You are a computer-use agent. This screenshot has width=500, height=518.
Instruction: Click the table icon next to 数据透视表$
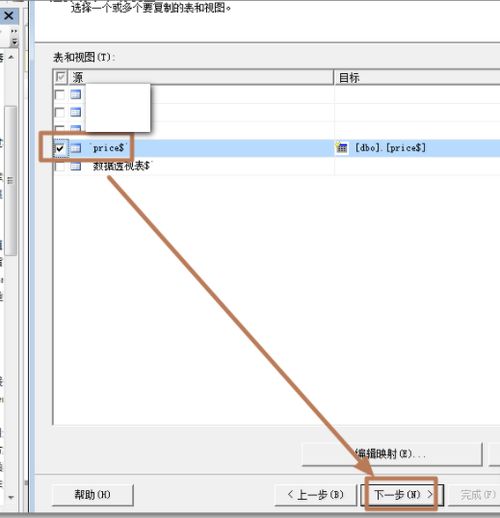click(76, 166)
